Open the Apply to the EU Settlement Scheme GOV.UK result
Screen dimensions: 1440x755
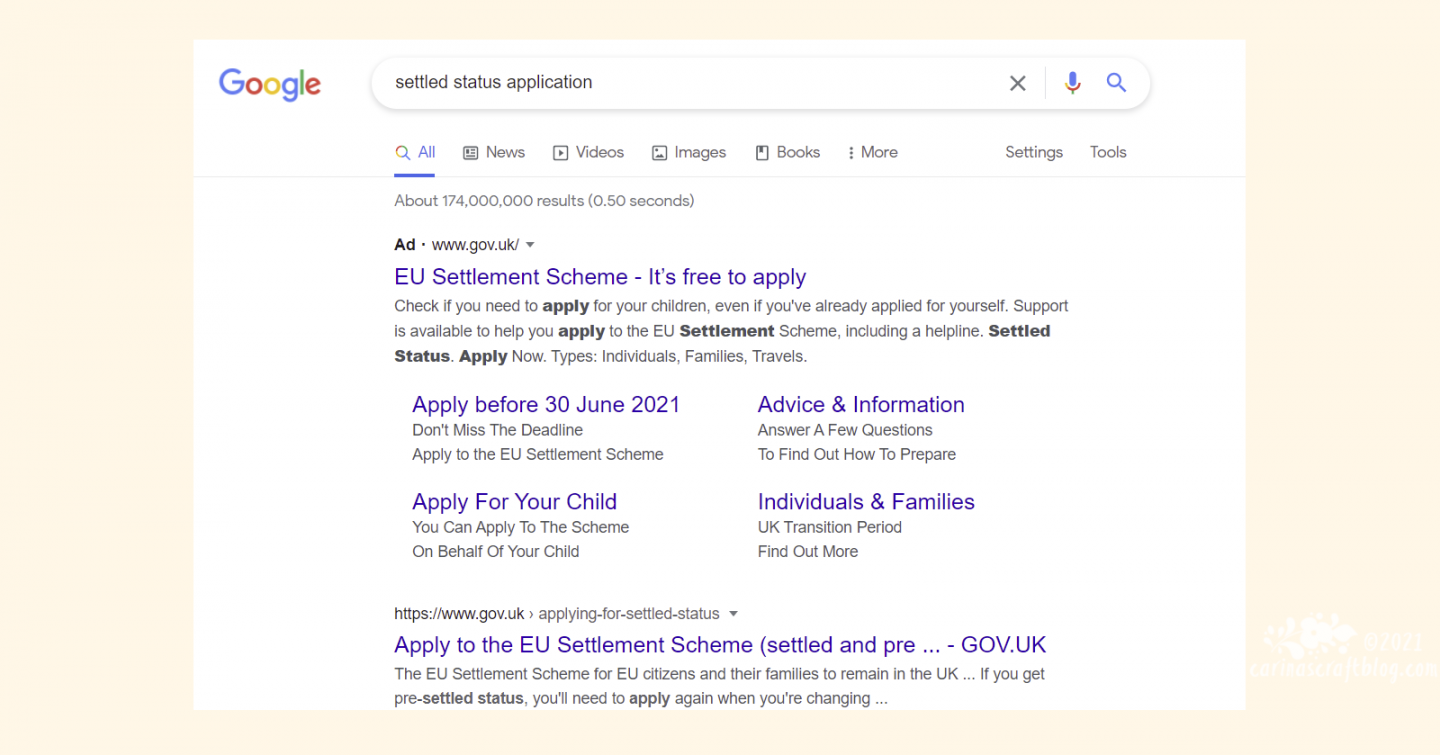tap(720, 645)
